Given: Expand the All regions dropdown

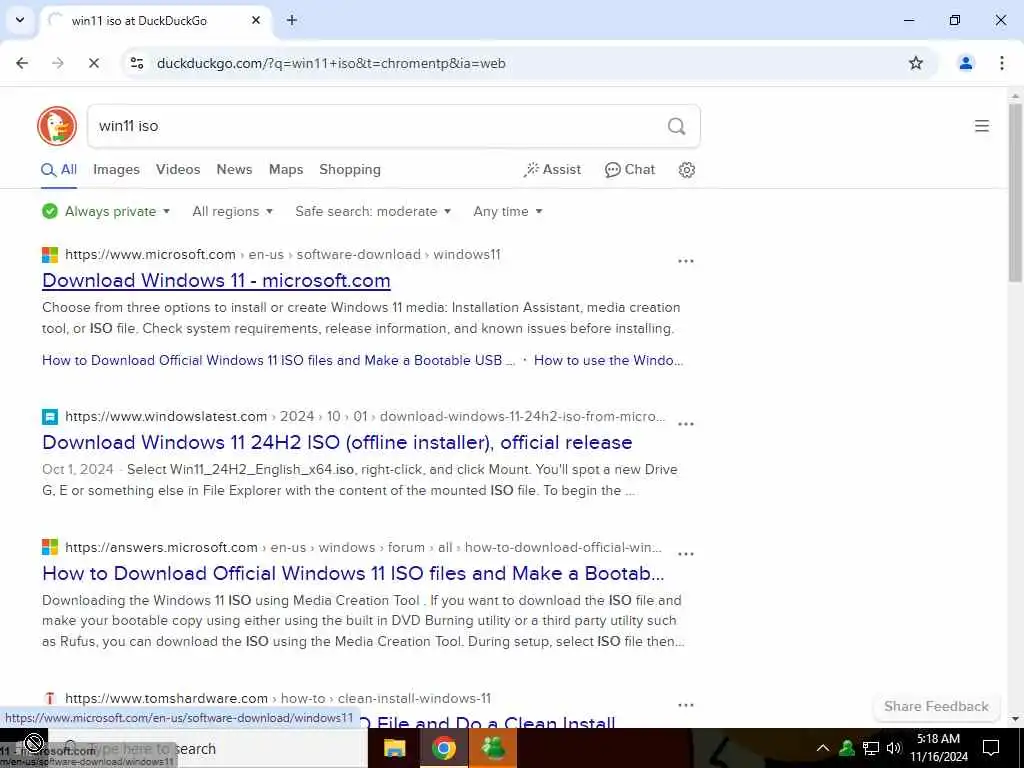Looking at the screenshot, I should tap(232, 212).
